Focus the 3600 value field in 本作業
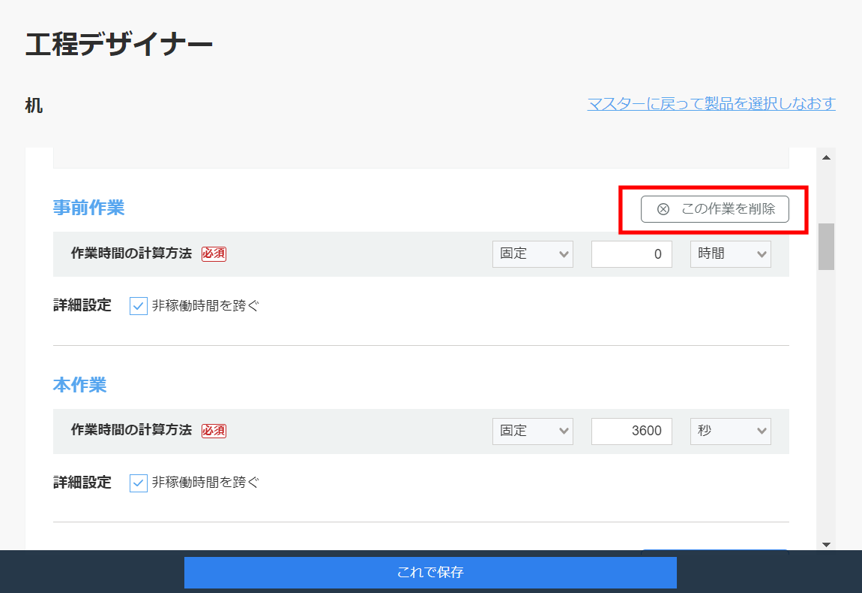This screenshot has height=594, width=864. 631,431
